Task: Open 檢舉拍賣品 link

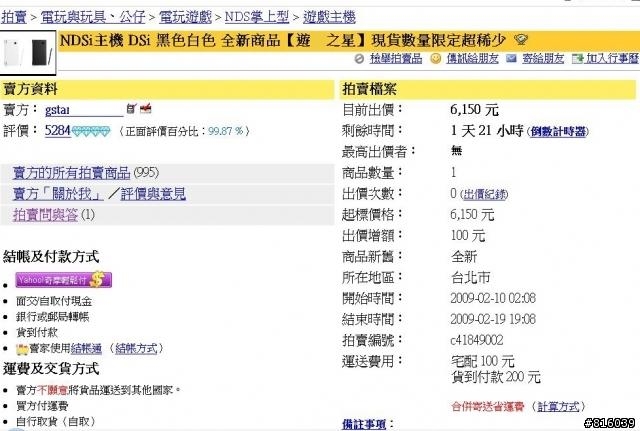Action: click(x=396, y=59)
